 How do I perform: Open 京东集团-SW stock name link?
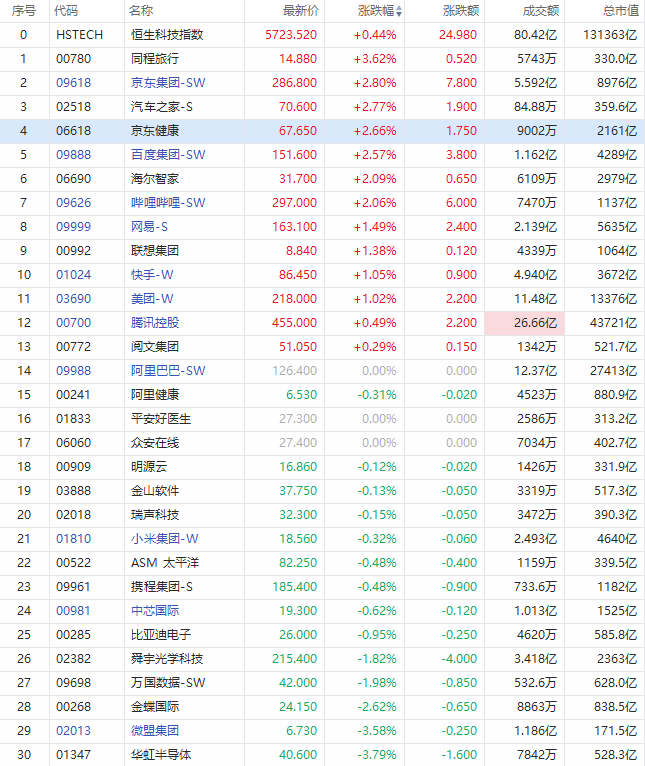[x=168, y=83]
